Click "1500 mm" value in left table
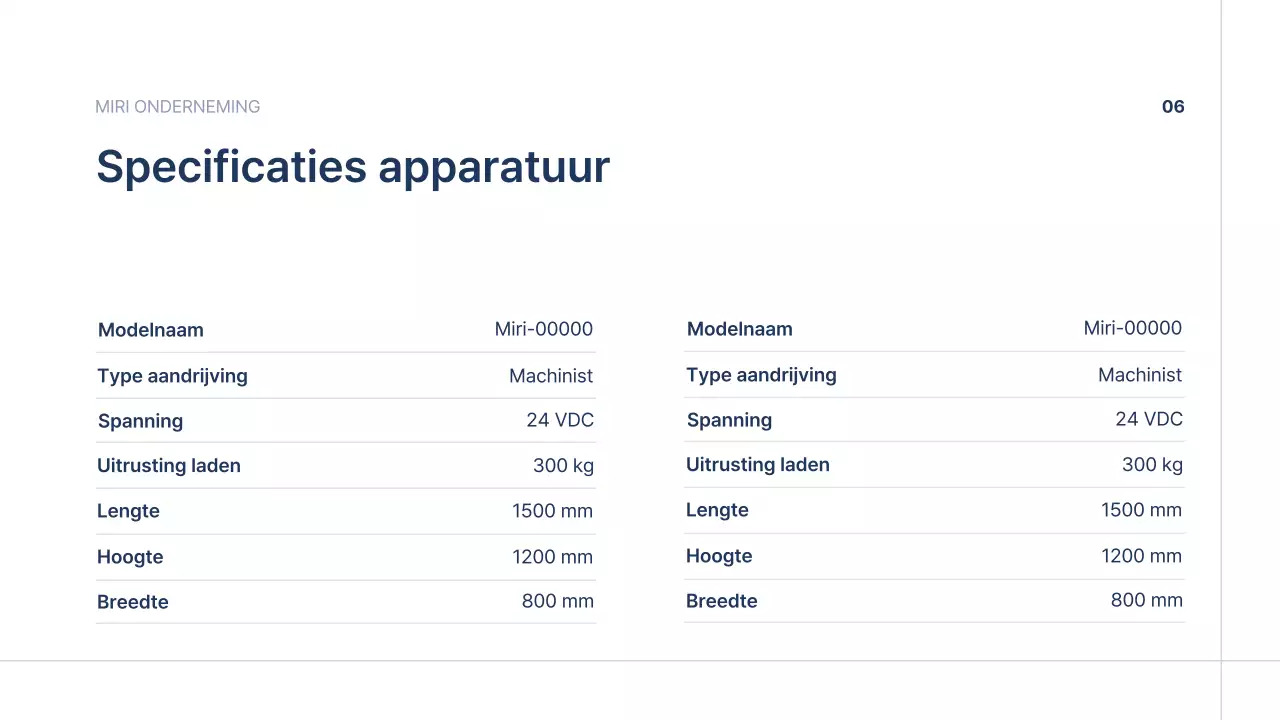This screenshot has height=720, width=1280. click(552, 511)
